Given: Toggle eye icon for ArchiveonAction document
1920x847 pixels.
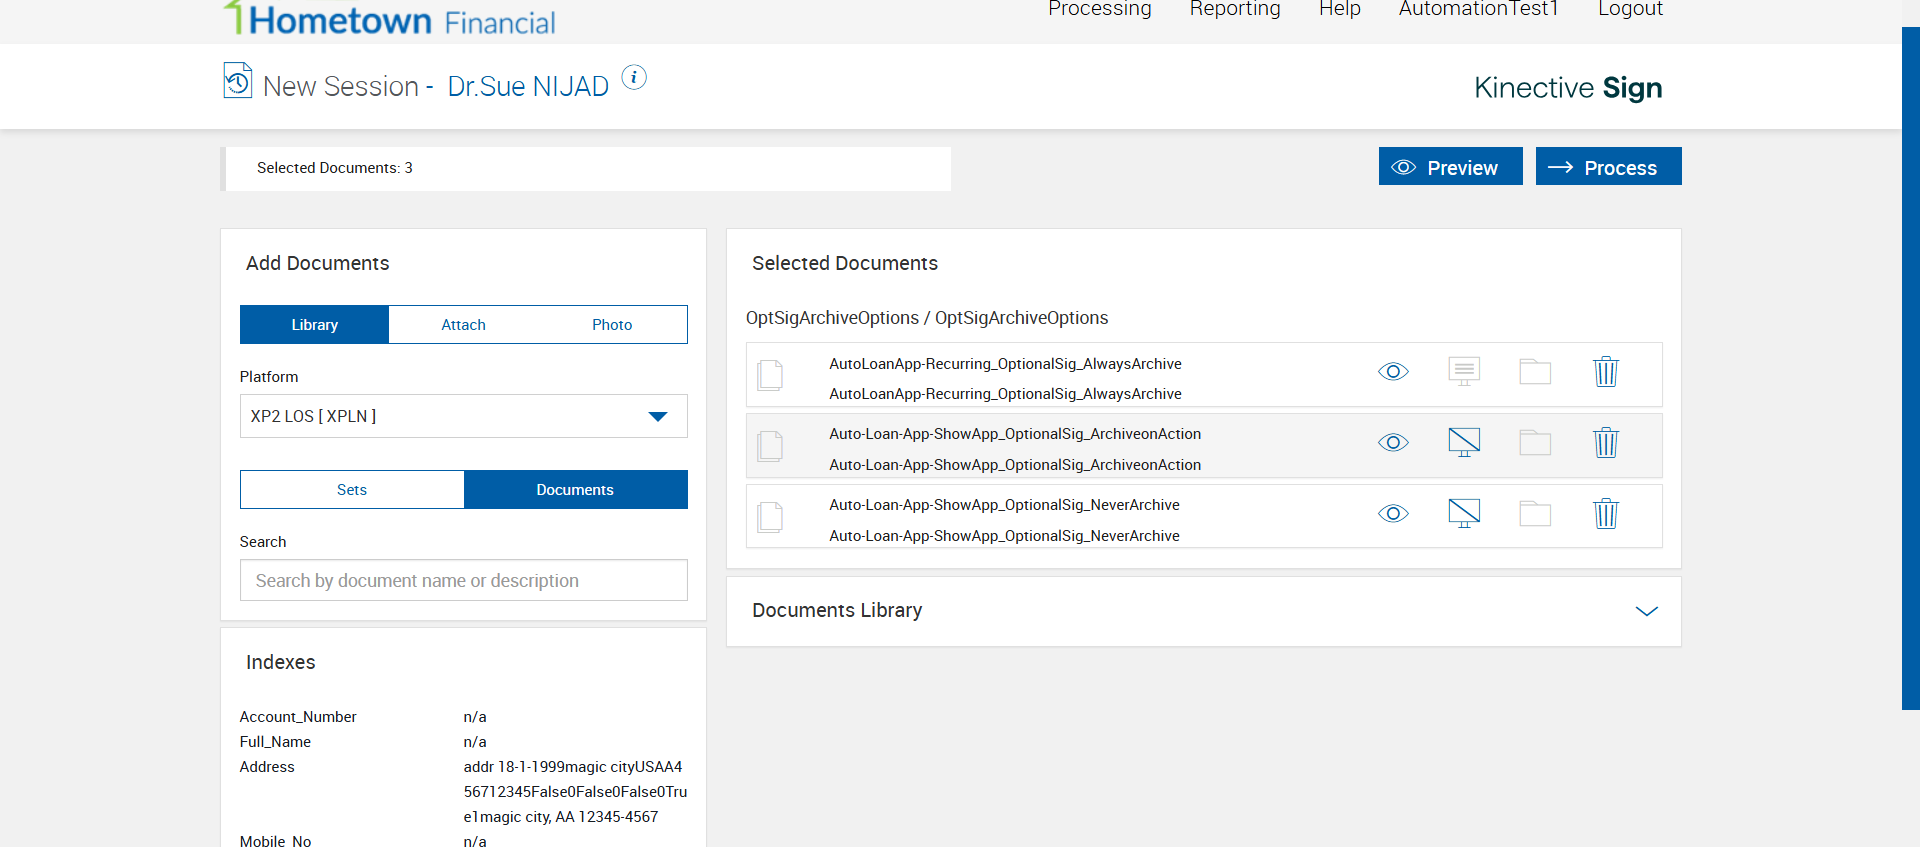Looking at the screenshot, I should tap(1393, 443).
